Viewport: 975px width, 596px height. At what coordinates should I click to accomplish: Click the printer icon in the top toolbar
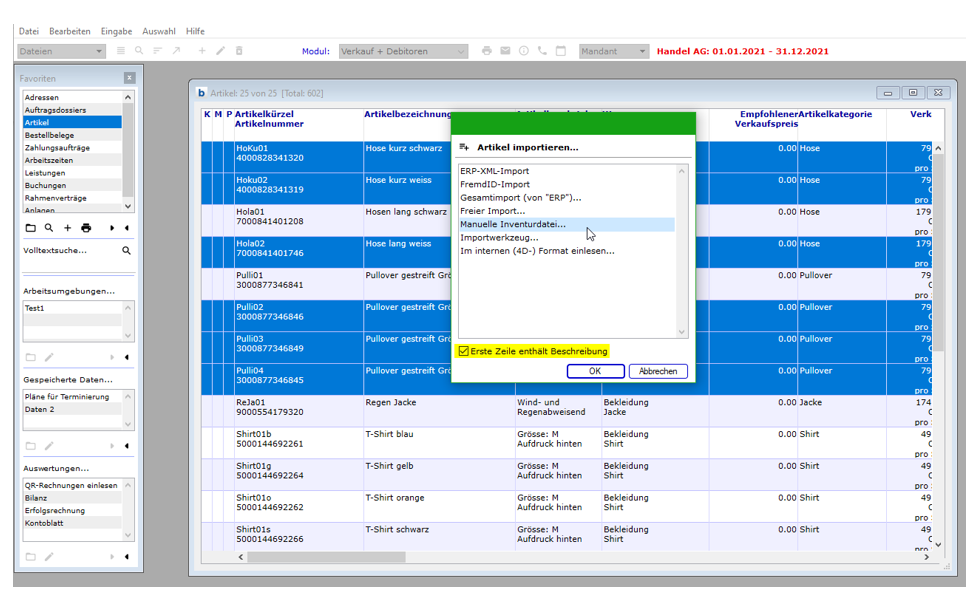(x=487, y=51)
